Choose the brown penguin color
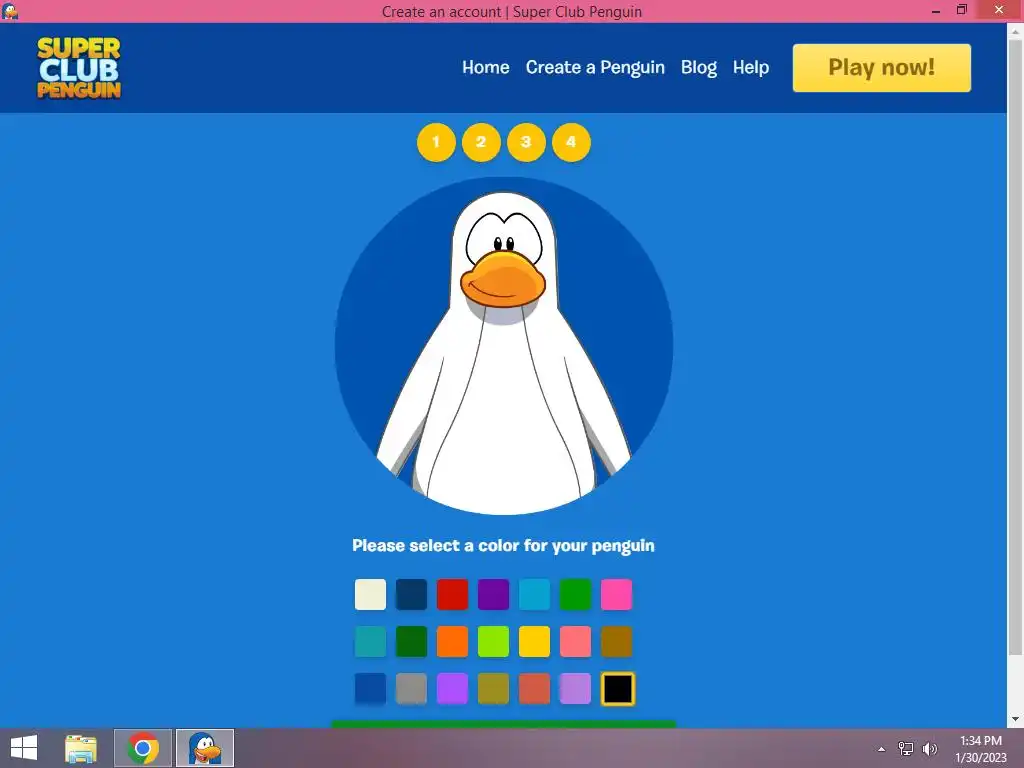This screenshot has height=768, width=1024. 616,641
